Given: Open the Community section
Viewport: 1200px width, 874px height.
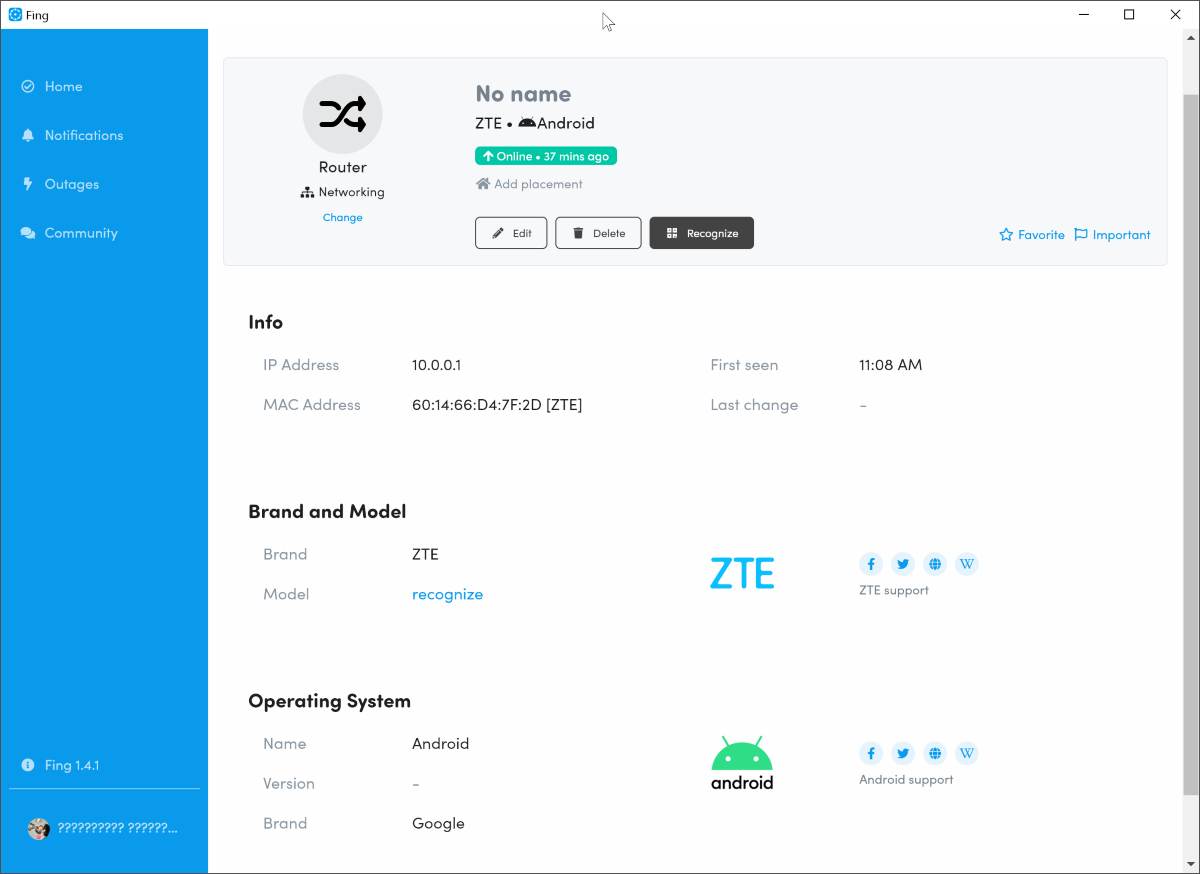Looking at the screenshot, I should point(81,233).
